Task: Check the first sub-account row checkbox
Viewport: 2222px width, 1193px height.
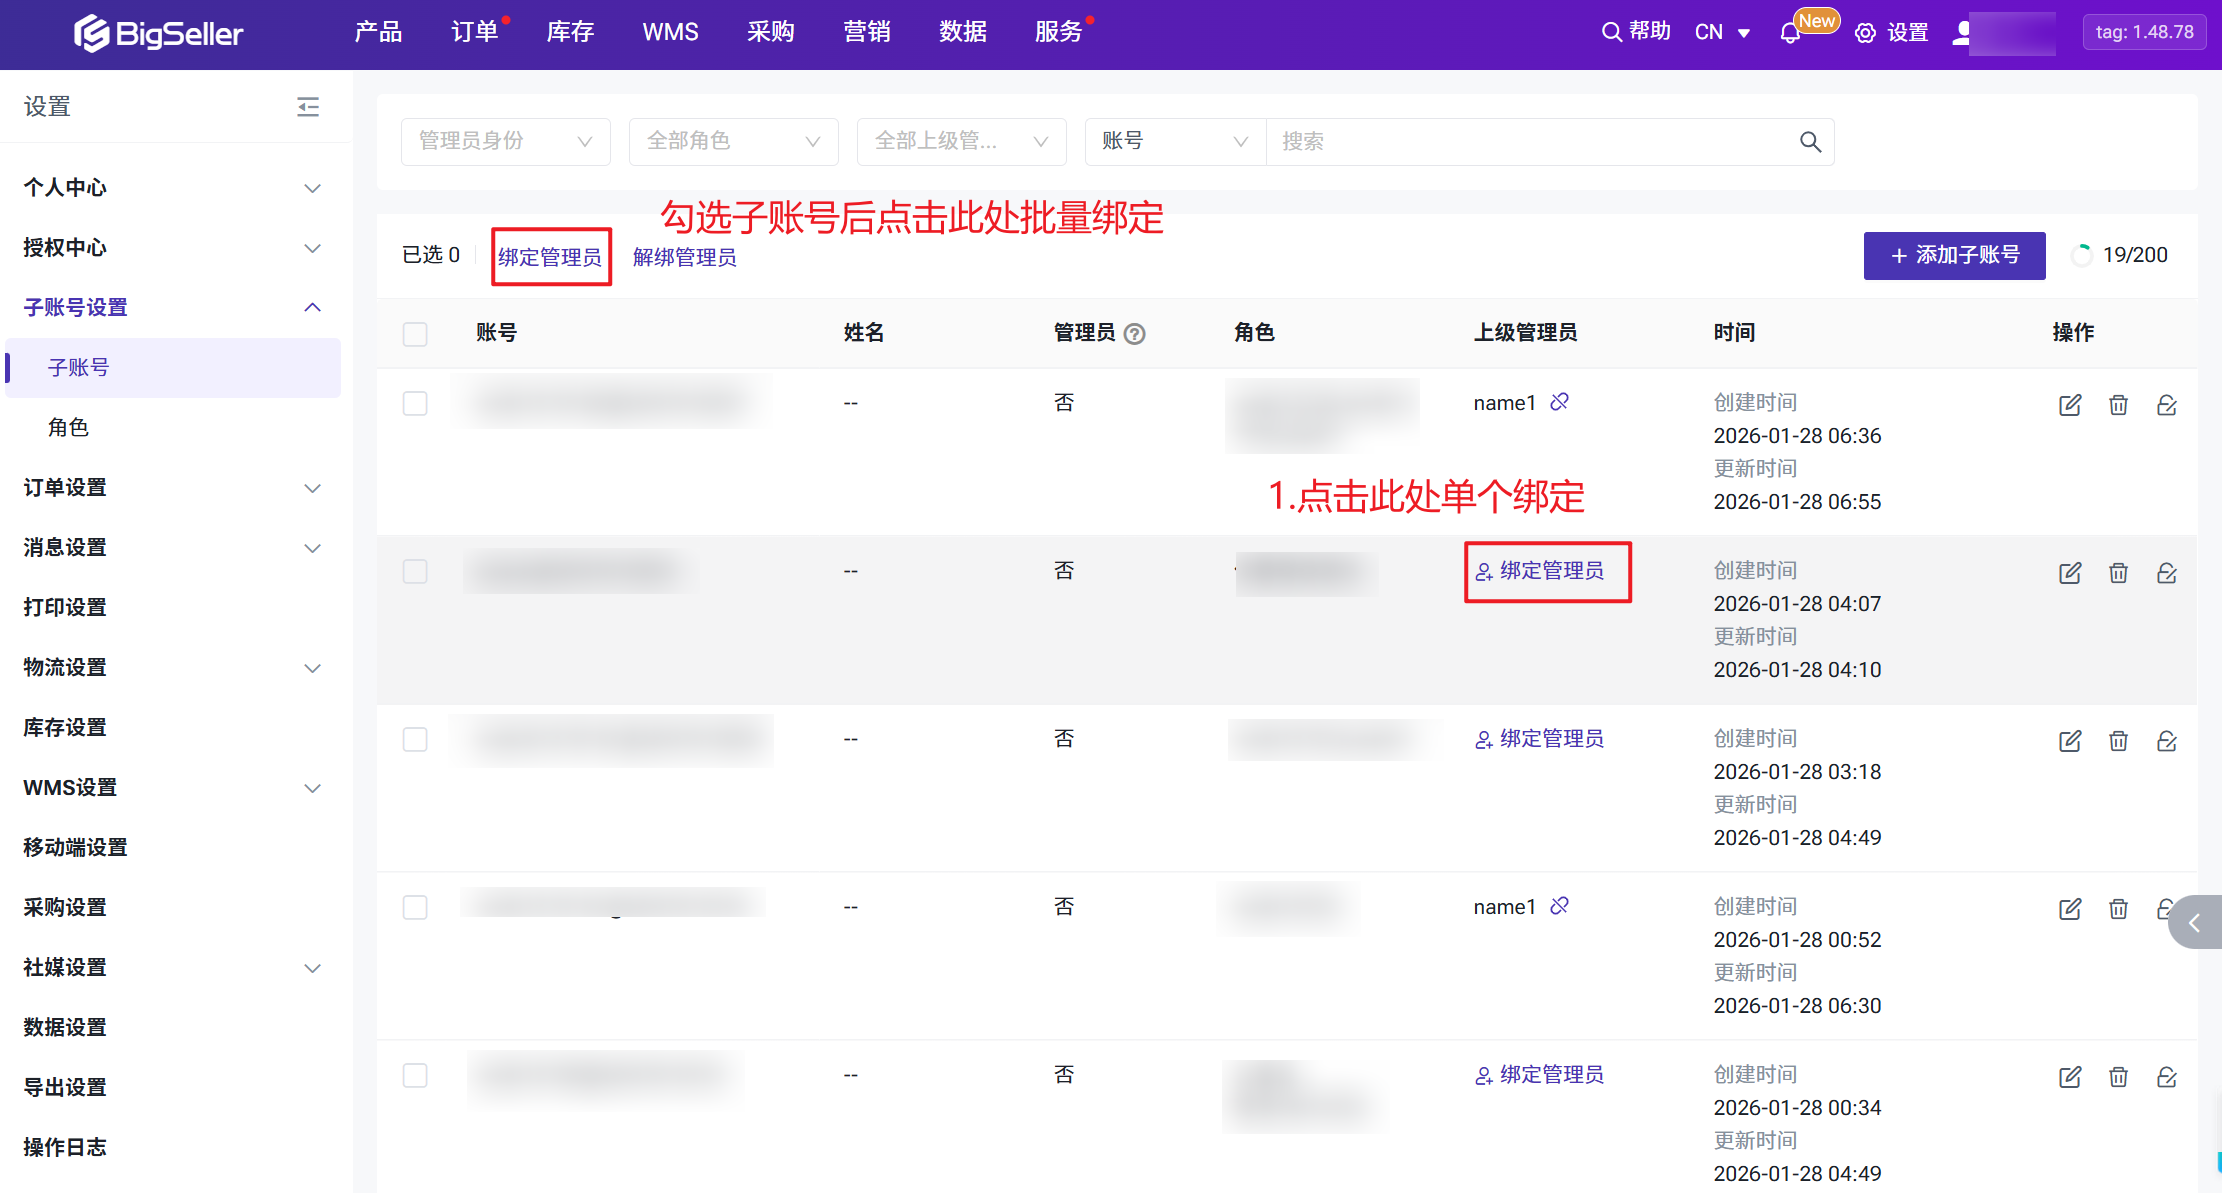Action: coord(415,403)
